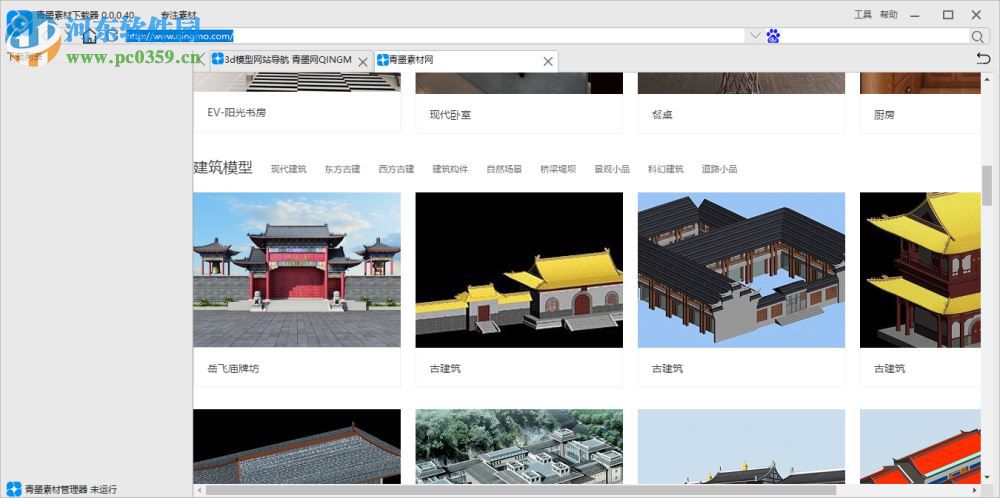Open the grey courtyard model on blue thumbnail

tap(741, 270)
